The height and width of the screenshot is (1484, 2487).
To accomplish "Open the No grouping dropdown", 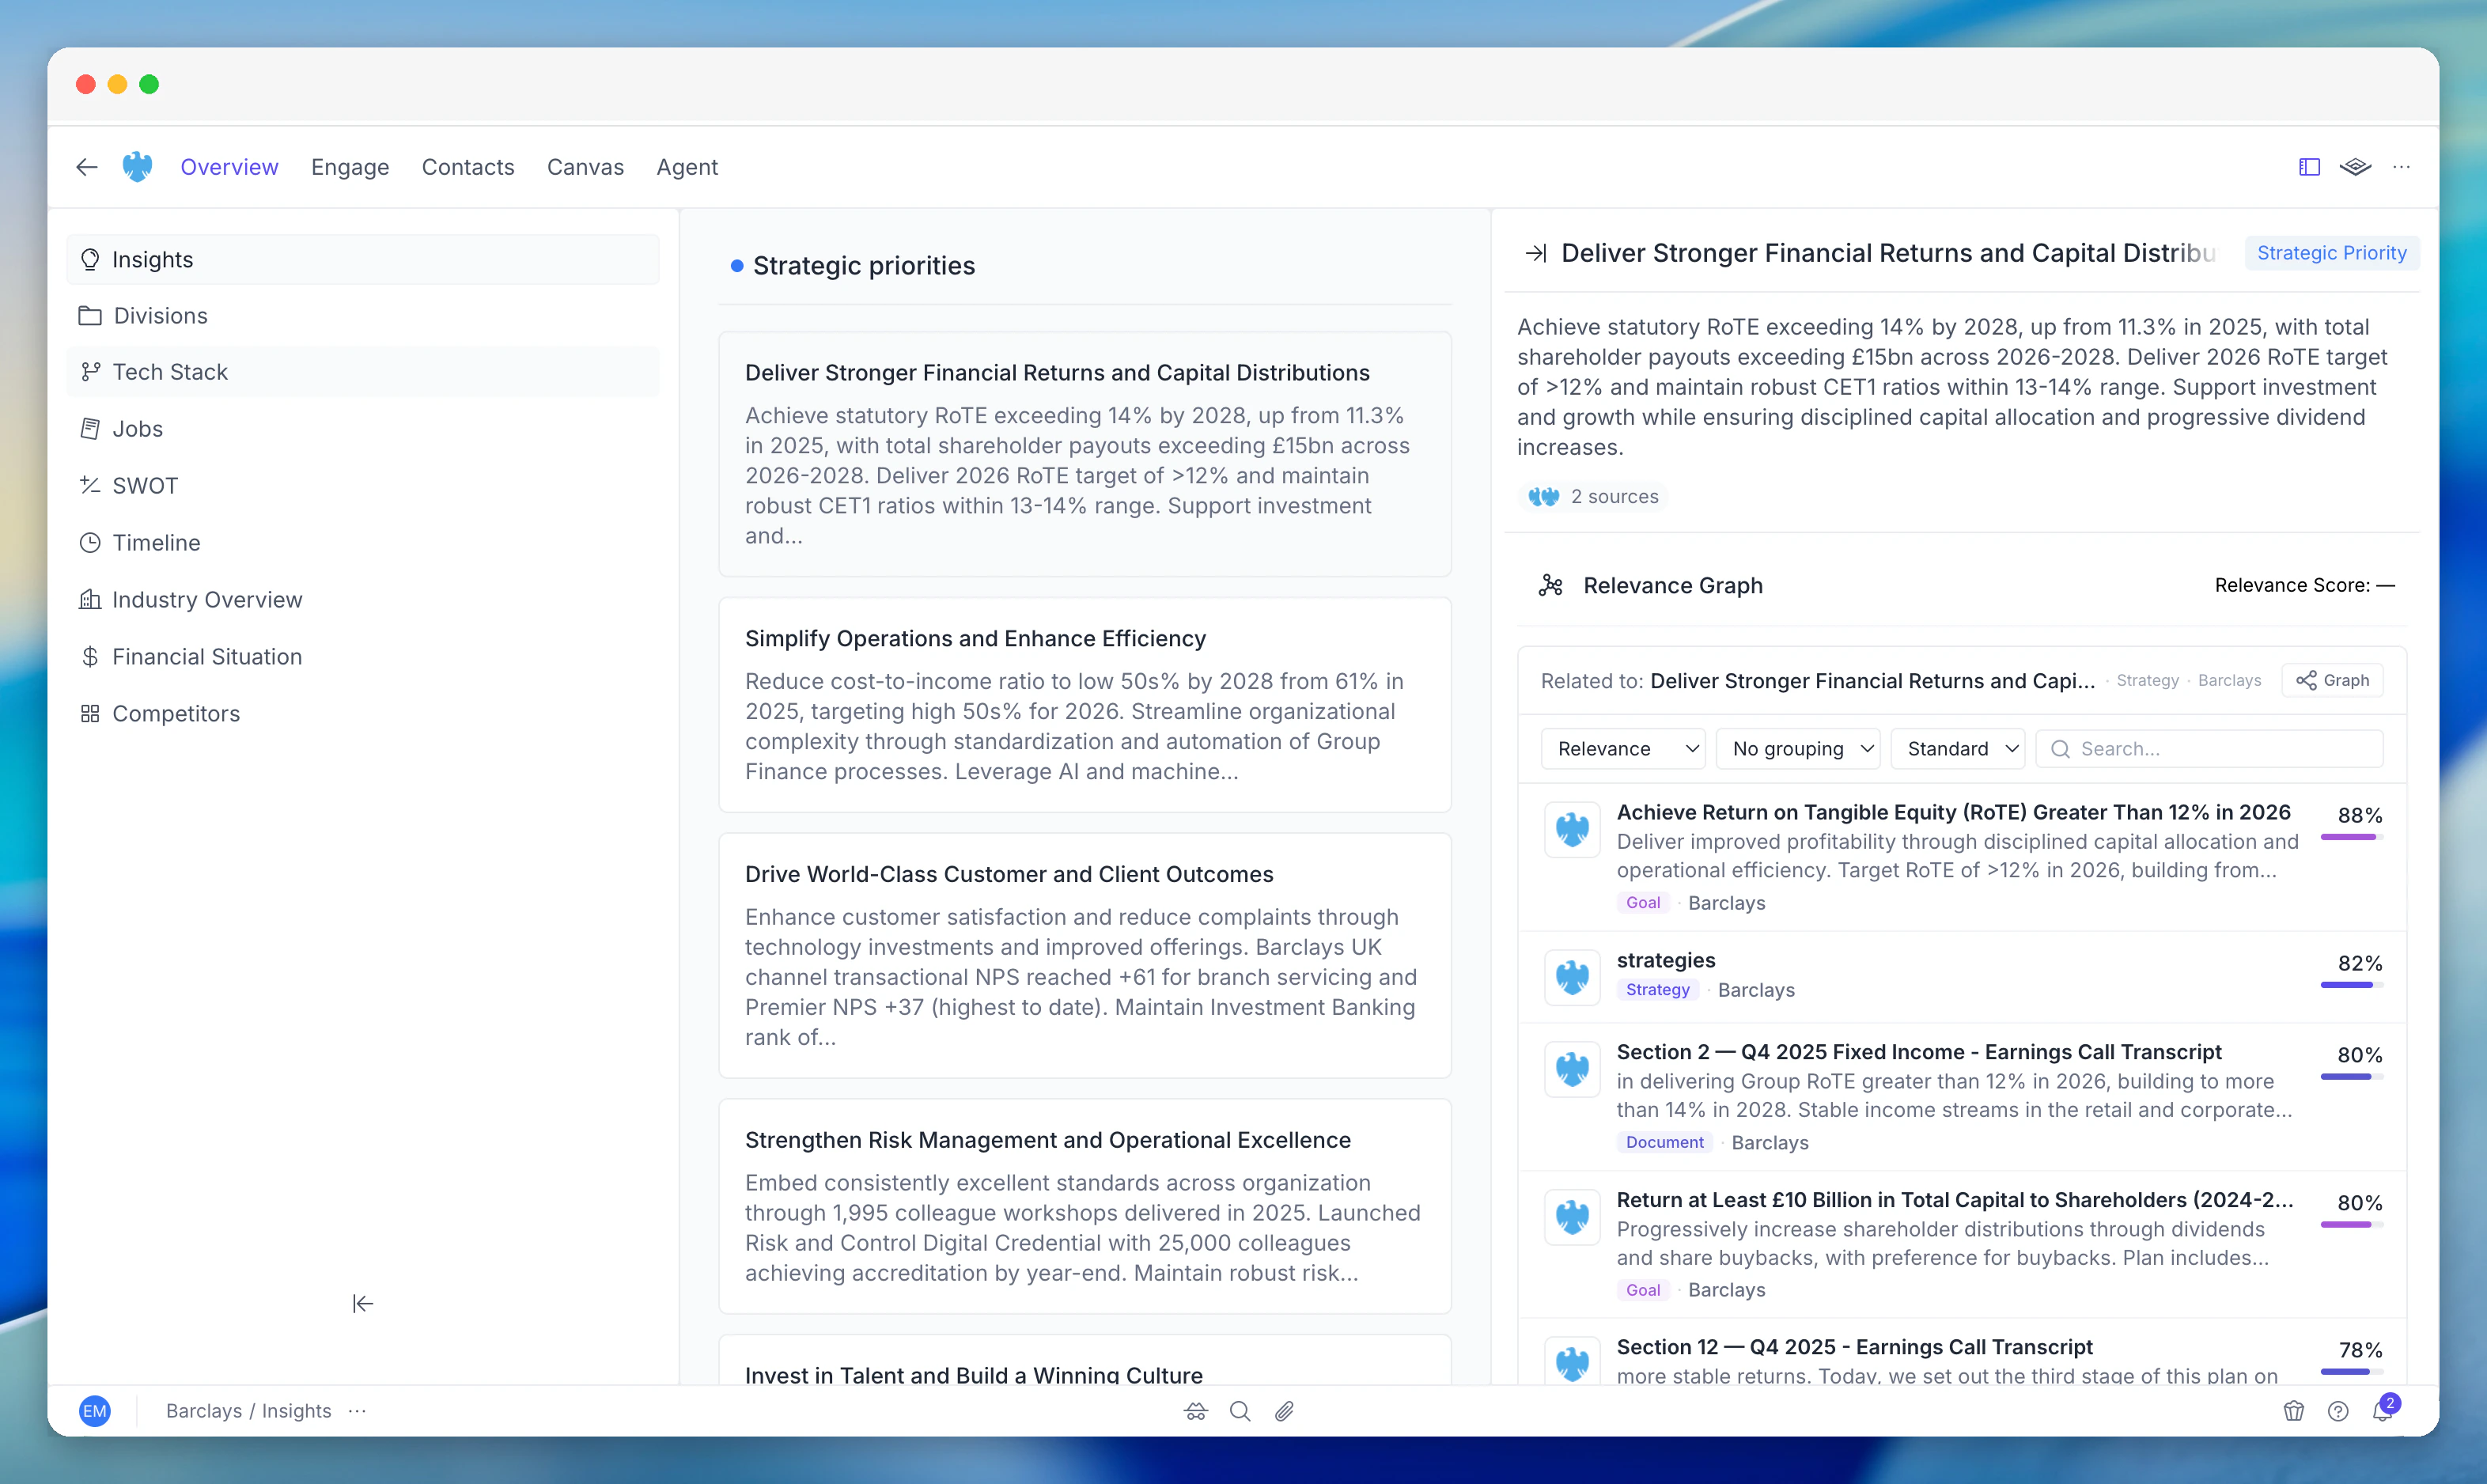I will pos(1799,748).
